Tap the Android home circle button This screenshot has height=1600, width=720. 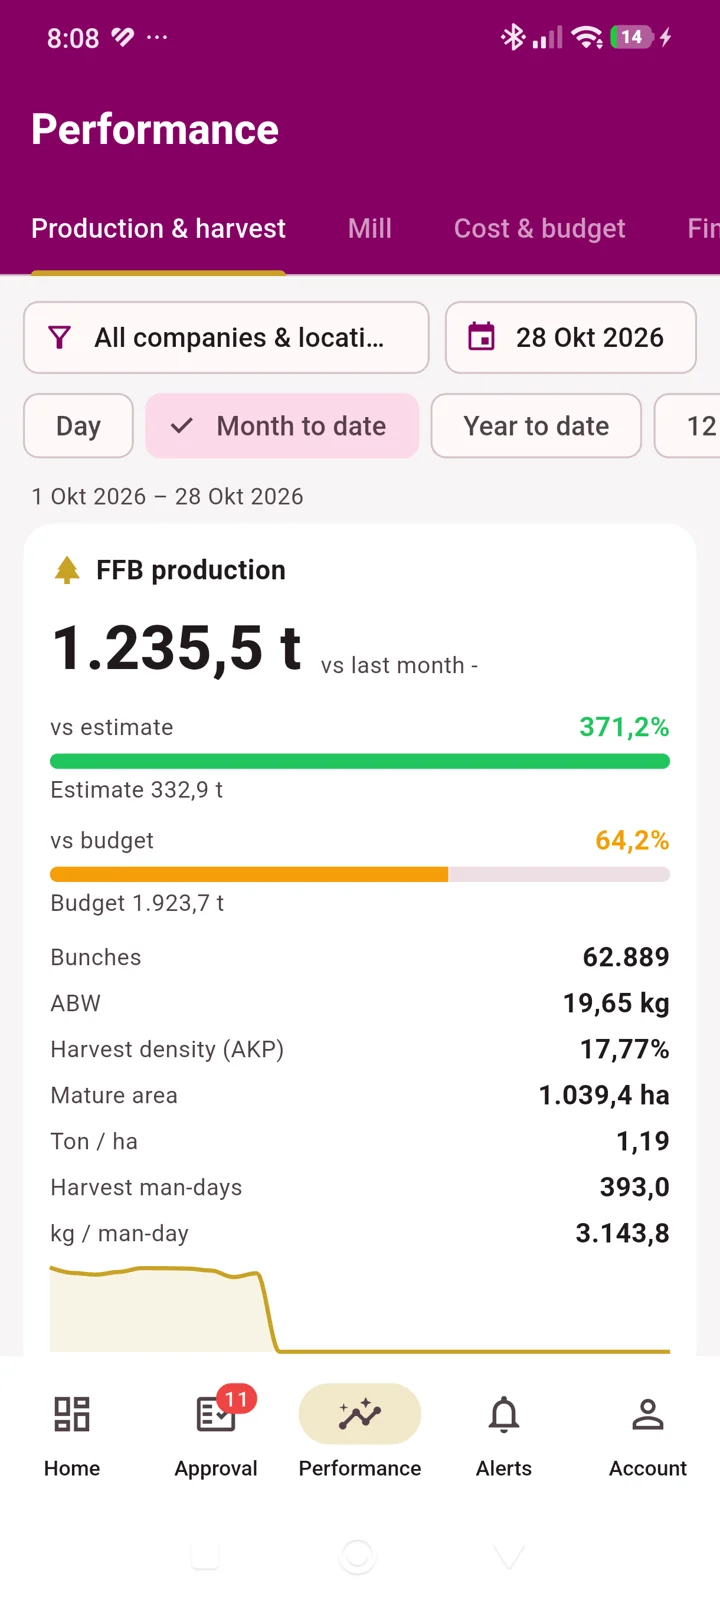[x=358, y=1556]
